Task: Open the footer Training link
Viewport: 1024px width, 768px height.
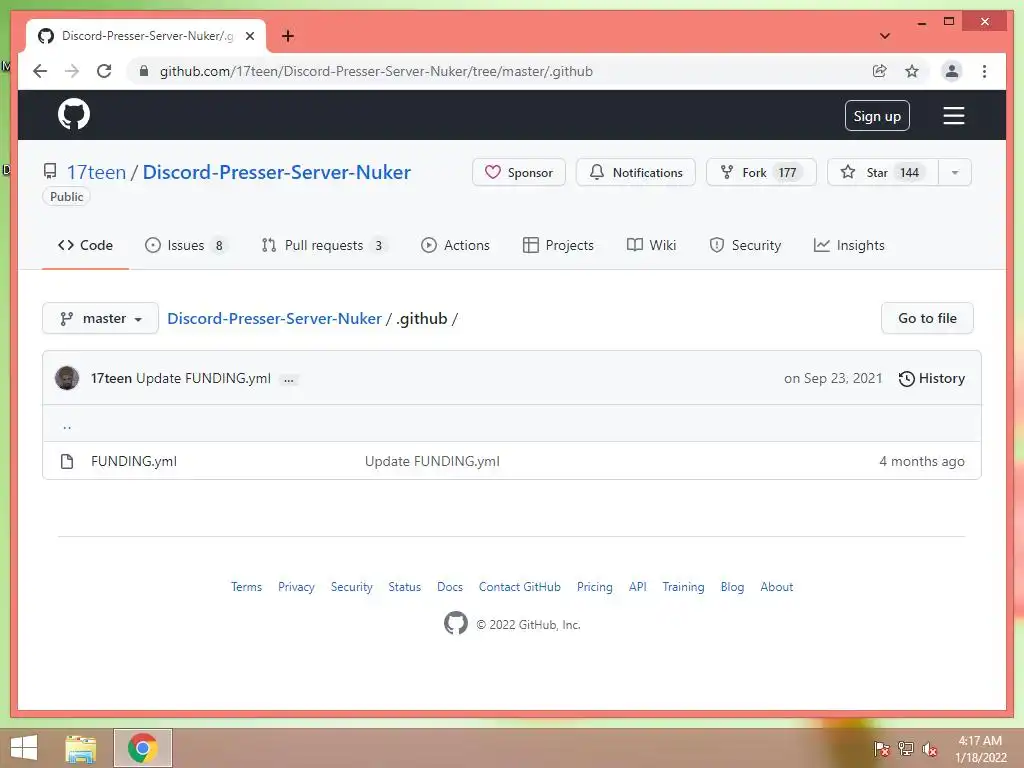Action: [683, 586]
